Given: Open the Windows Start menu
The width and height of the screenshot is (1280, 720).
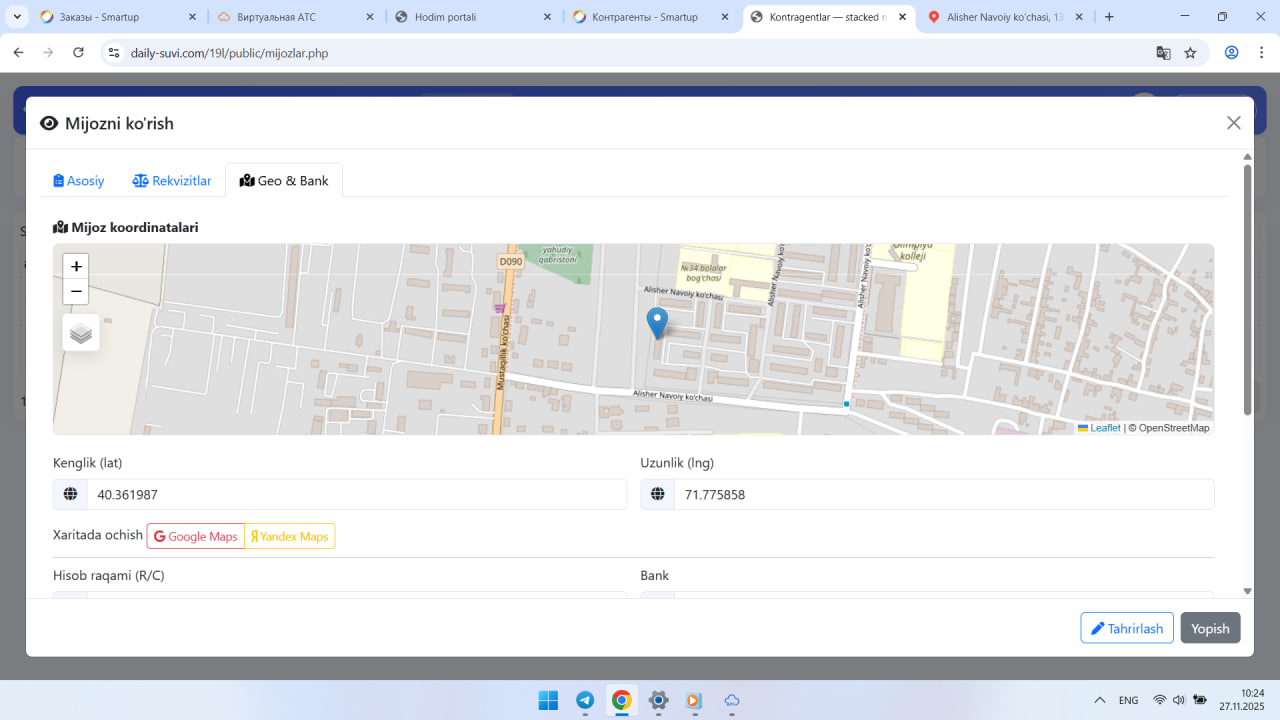Looking at the screenshot, I should (x=548, y=700).
